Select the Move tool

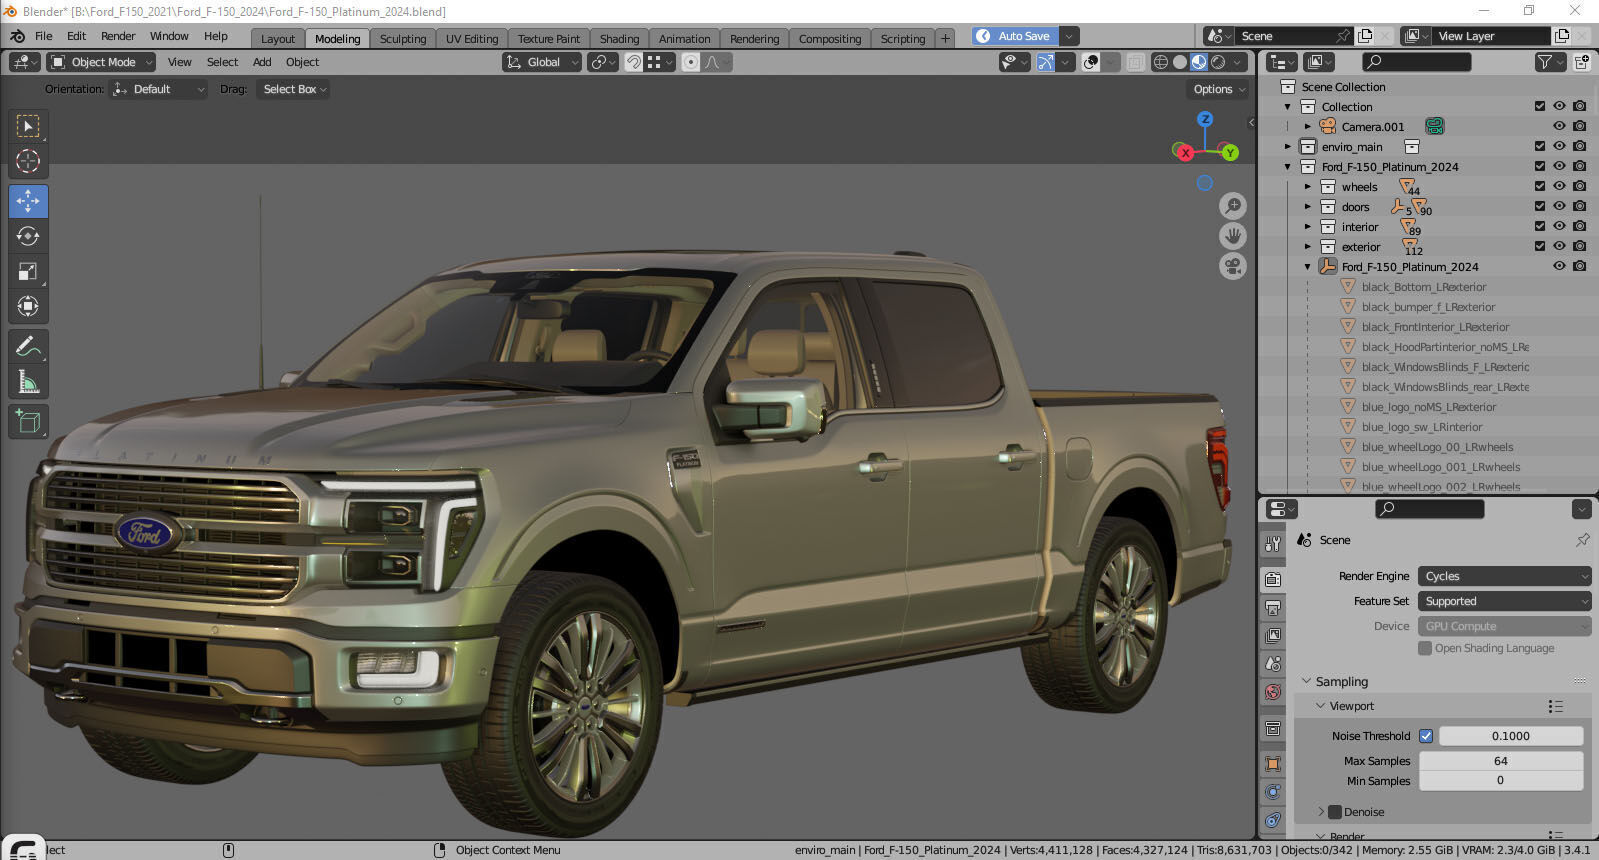pyautogui.click(x=28, y=201)
